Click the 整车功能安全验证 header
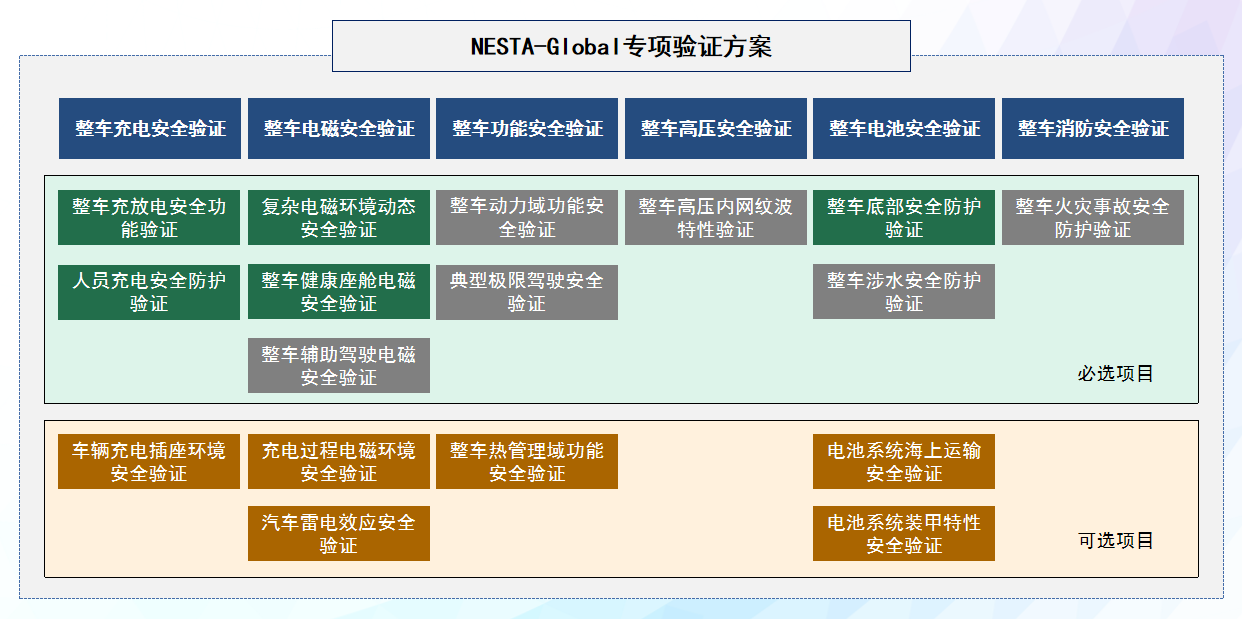This screenshot has height=619, width=1242. click(x=527, y=128)
